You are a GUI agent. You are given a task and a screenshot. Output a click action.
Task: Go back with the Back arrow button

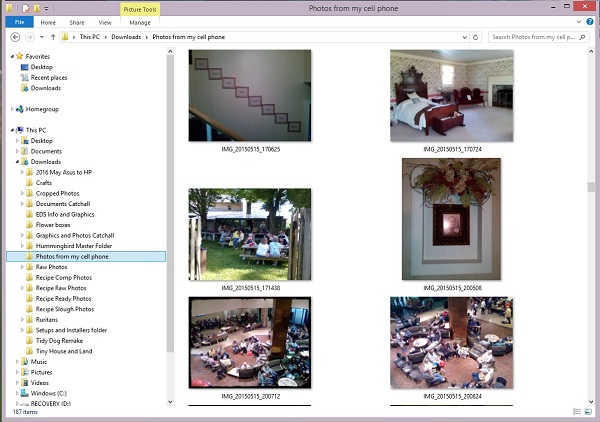pyautogui.click(x=15, y=37)
